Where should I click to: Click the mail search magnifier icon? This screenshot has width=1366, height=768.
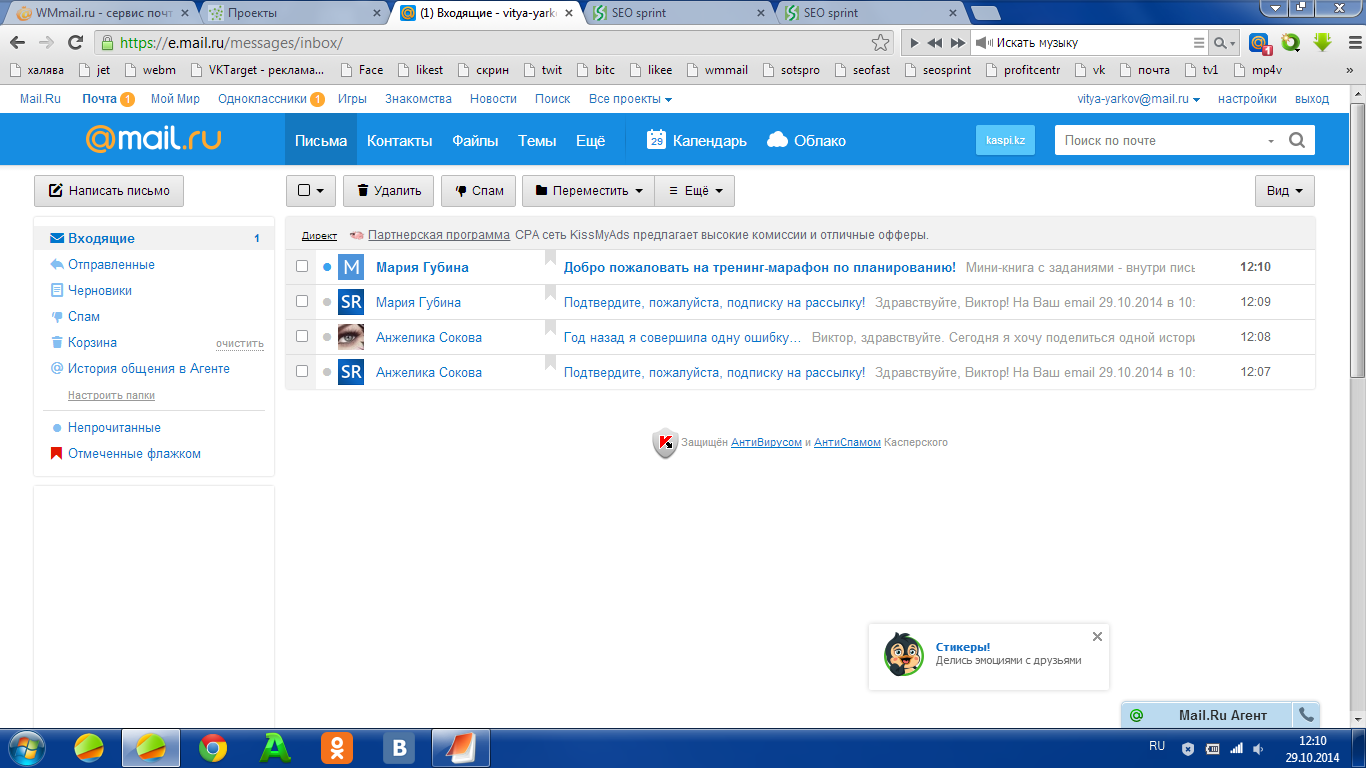(1297, 140)
